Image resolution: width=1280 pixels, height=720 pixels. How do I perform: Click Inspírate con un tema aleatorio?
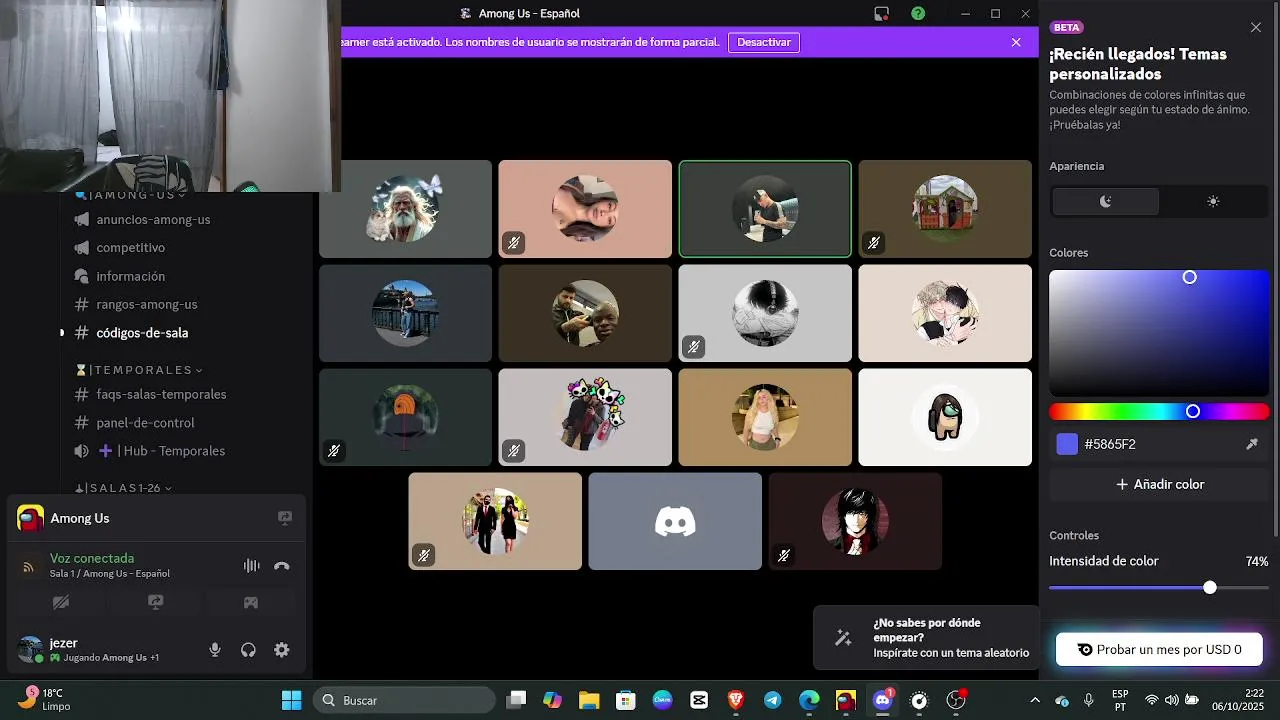[951, 653]
